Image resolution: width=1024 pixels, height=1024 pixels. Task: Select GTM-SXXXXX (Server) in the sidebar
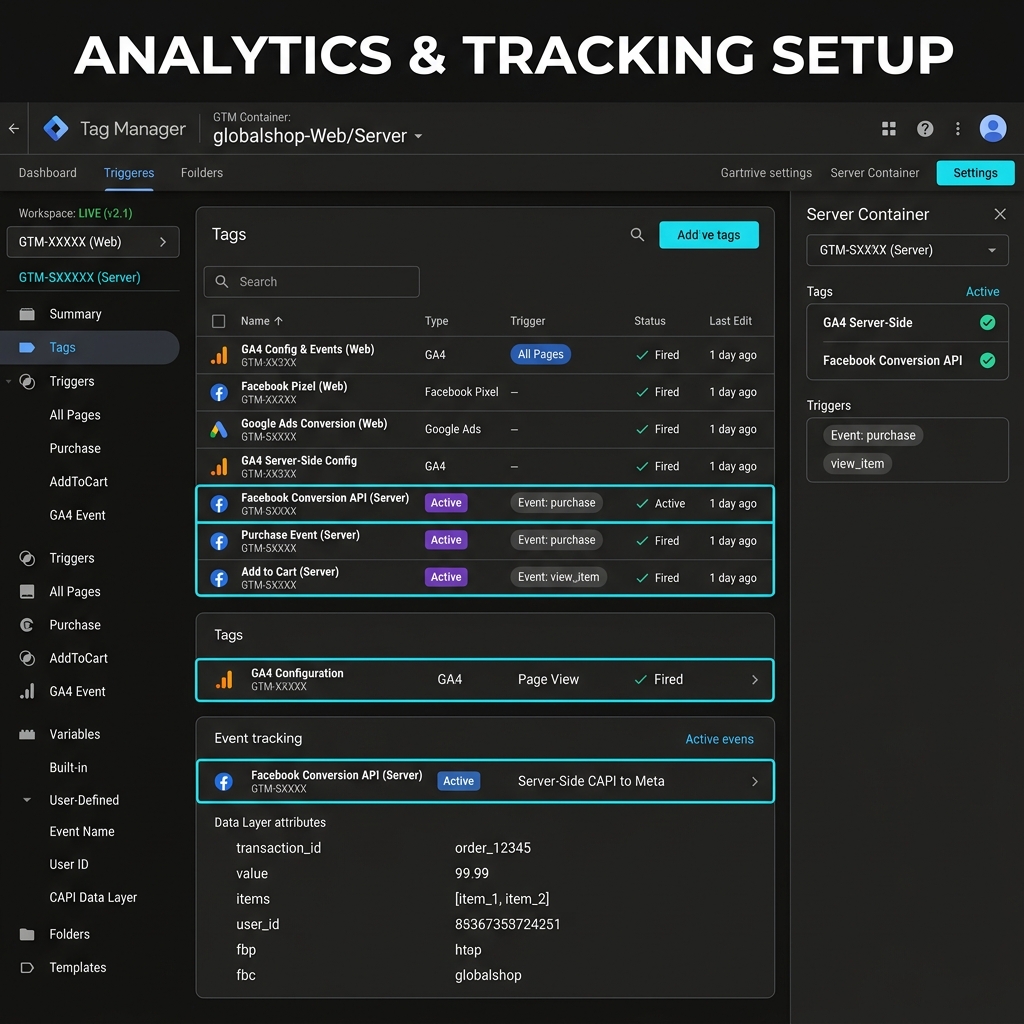click(x=80, y=278)
